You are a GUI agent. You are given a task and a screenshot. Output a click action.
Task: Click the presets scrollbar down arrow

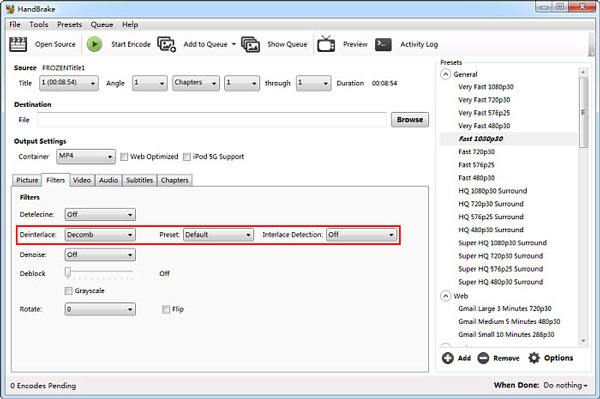coord(584,340)
